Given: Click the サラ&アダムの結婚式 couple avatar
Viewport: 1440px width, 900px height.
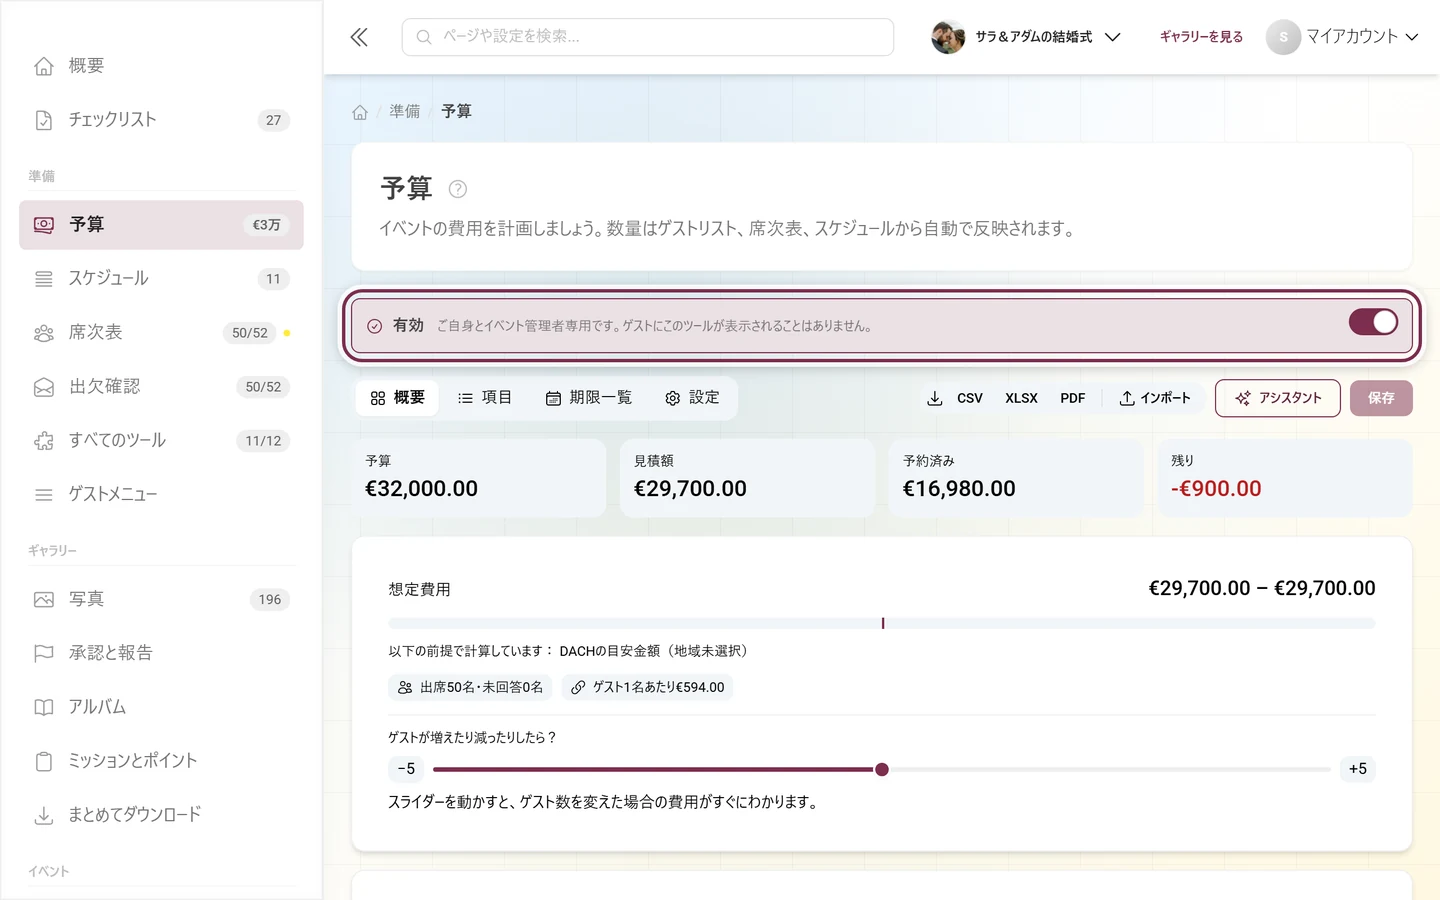Looking at the screenshot, I should pyautogui.click(x=948, y=37).
